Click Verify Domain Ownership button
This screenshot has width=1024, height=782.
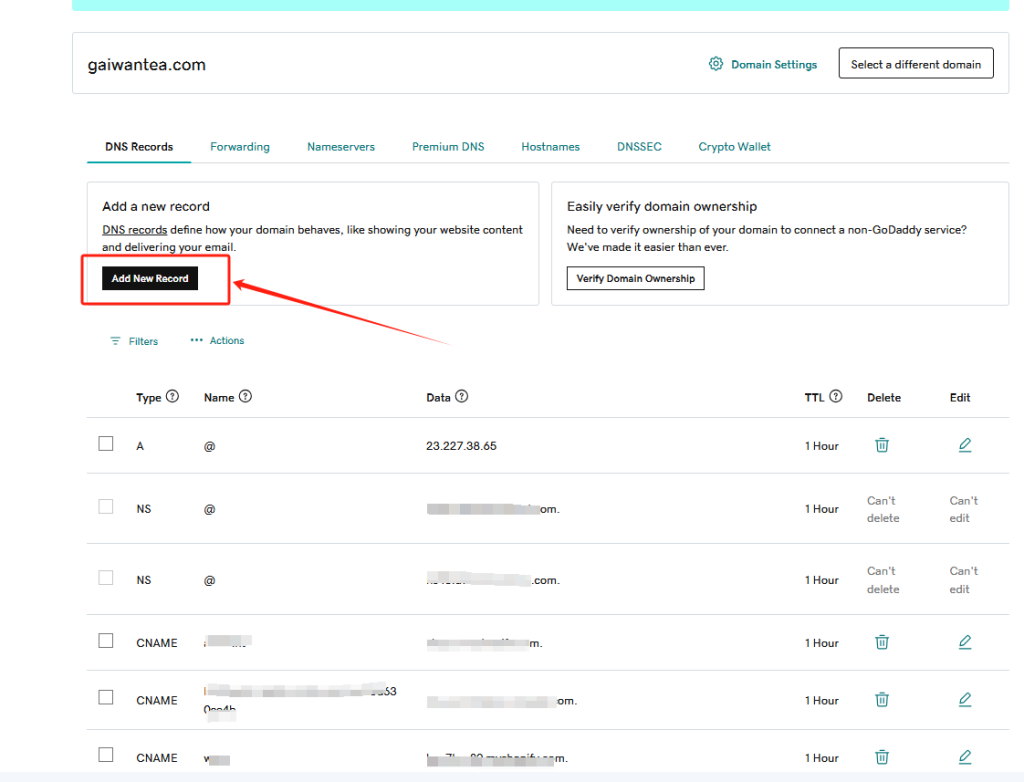[x=635, y=278]
